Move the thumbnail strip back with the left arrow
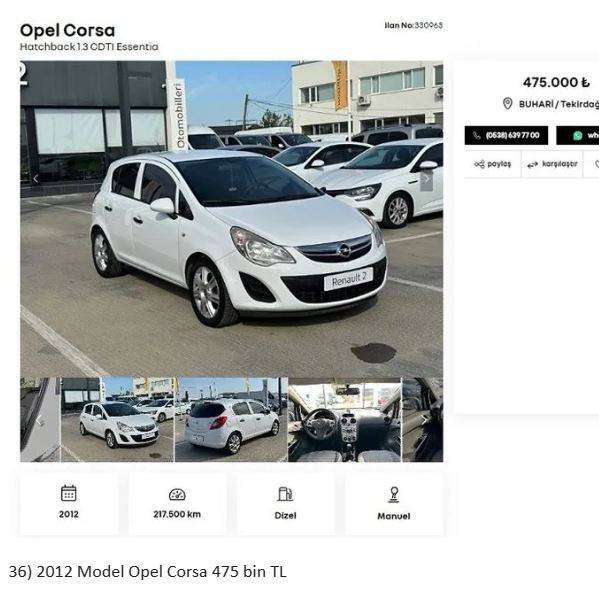Screen dimensions: 599x606 pos(39,420)
